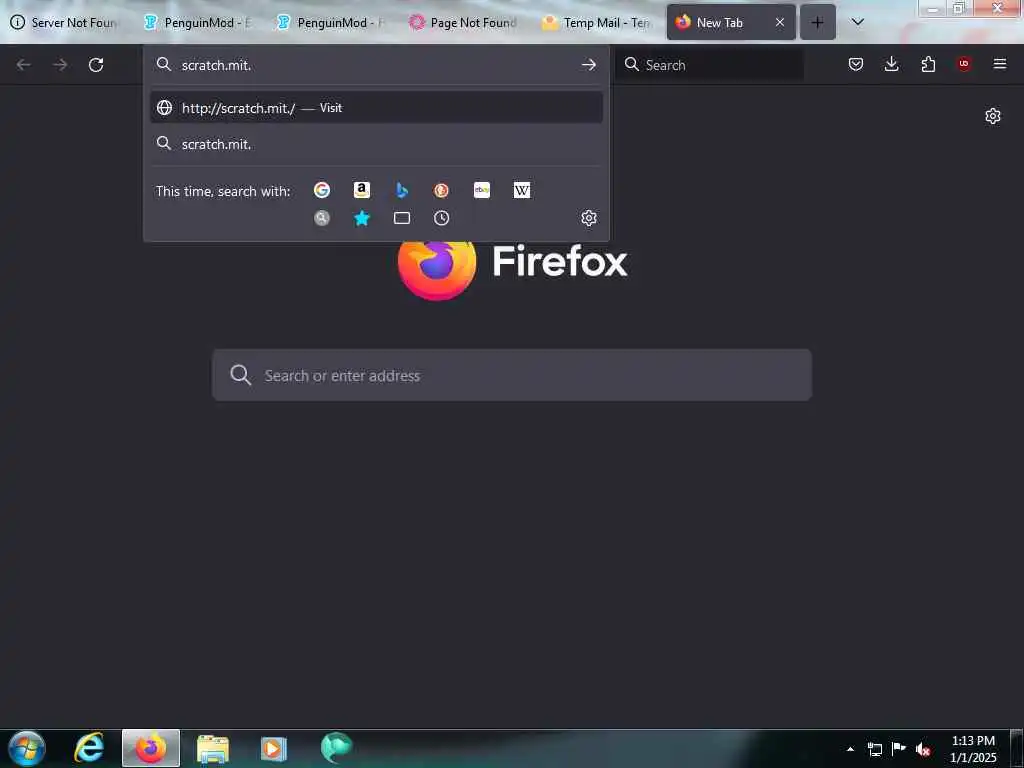Click the Search or enter address field
Viewport: 1024px width, 768px height.
click(x=512, y=375)
